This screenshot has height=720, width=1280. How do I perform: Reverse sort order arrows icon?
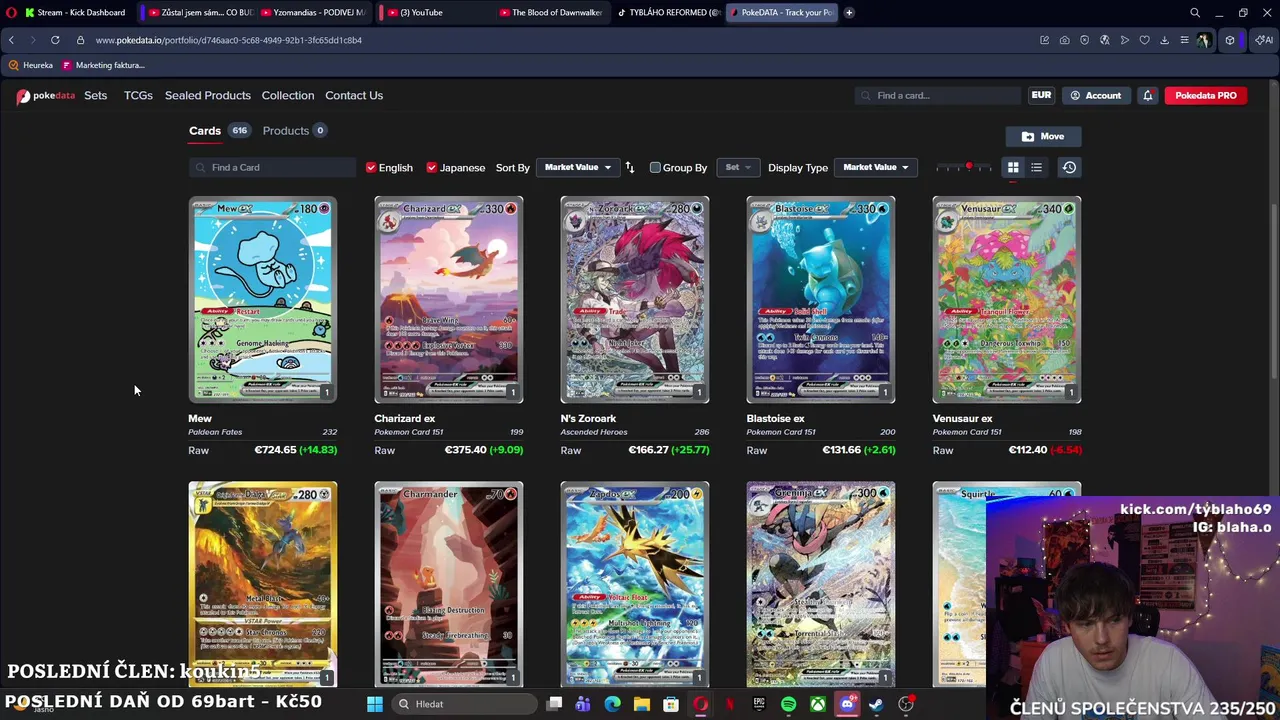[x=630, y=168]
